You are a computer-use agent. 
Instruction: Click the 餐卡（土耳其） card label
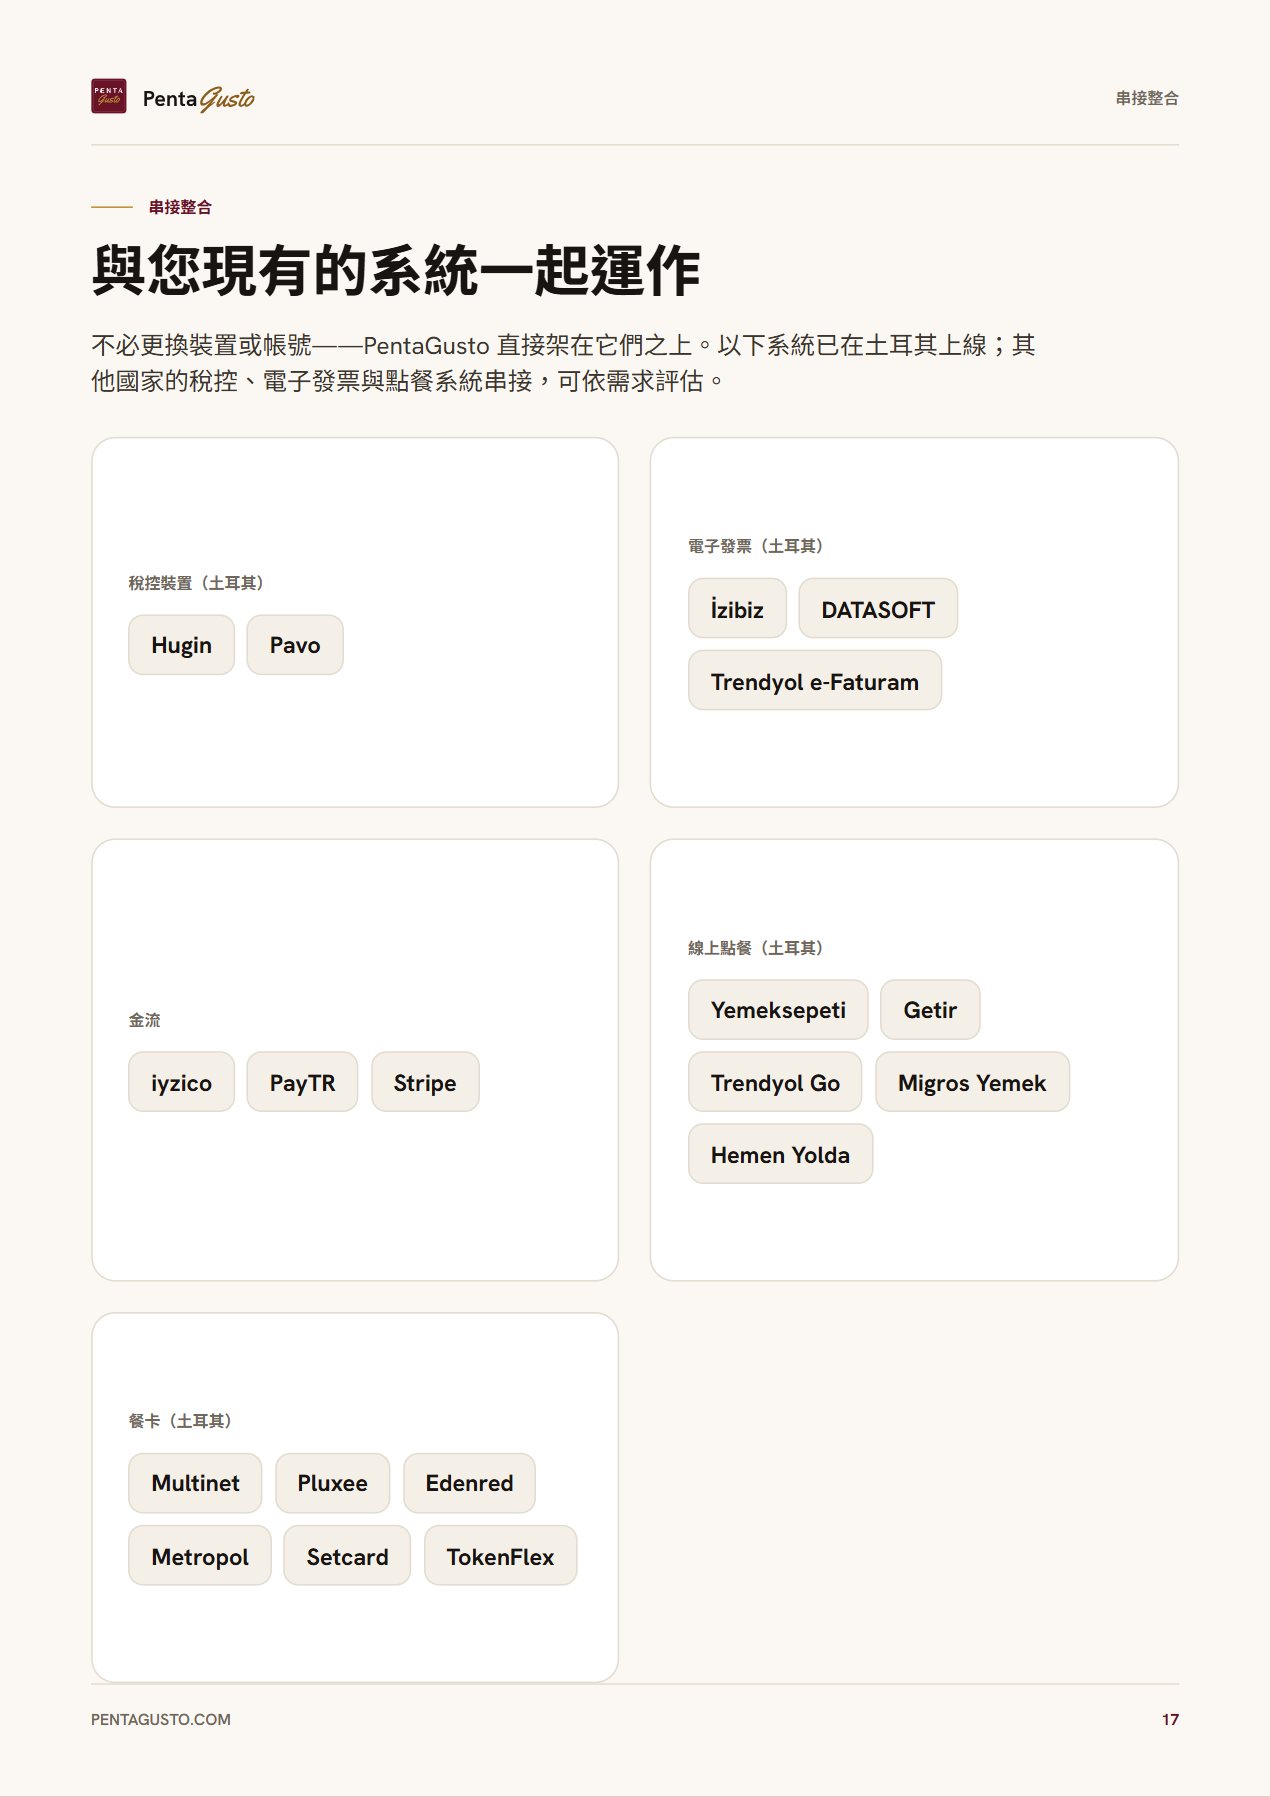point(180,1421)
